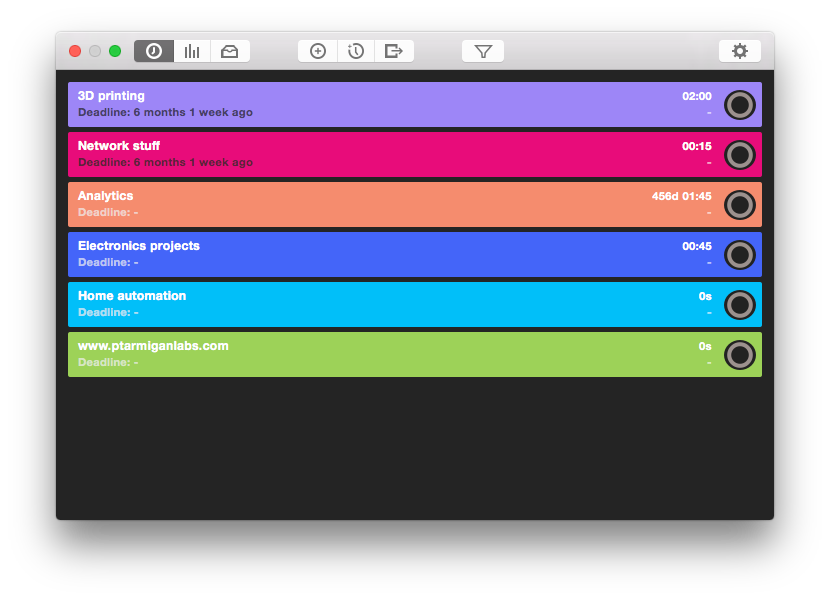Screen dimensions: 830x600
Task: Click the 456d 01:45 time value
Action: click(x=682, y=196)
